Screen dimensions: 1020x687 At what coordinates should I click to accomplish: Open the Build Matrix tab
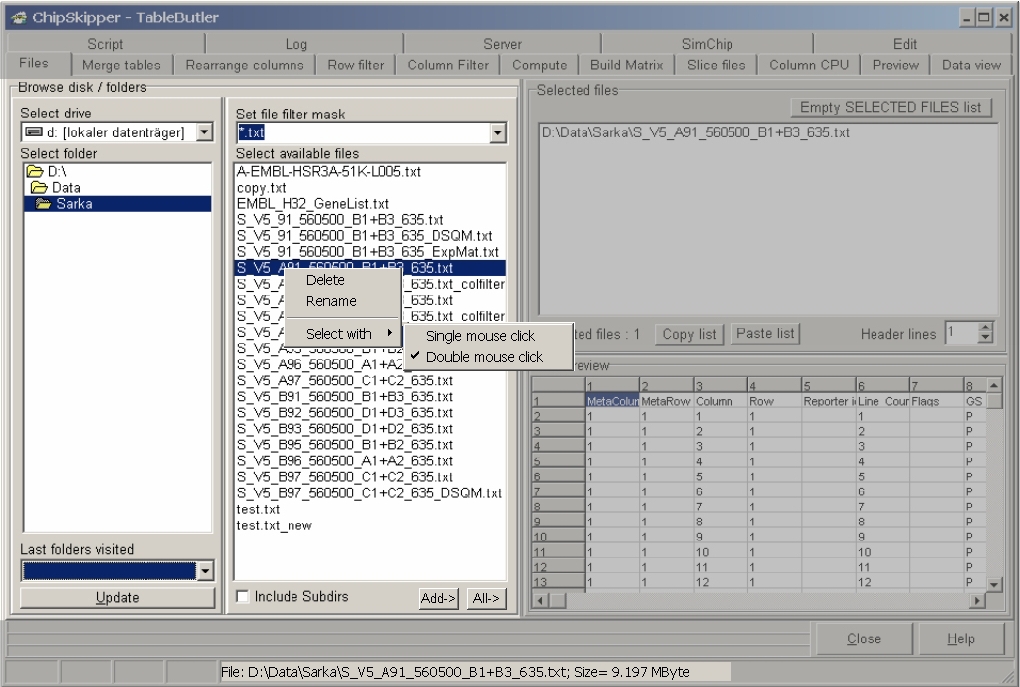[626, 65]
